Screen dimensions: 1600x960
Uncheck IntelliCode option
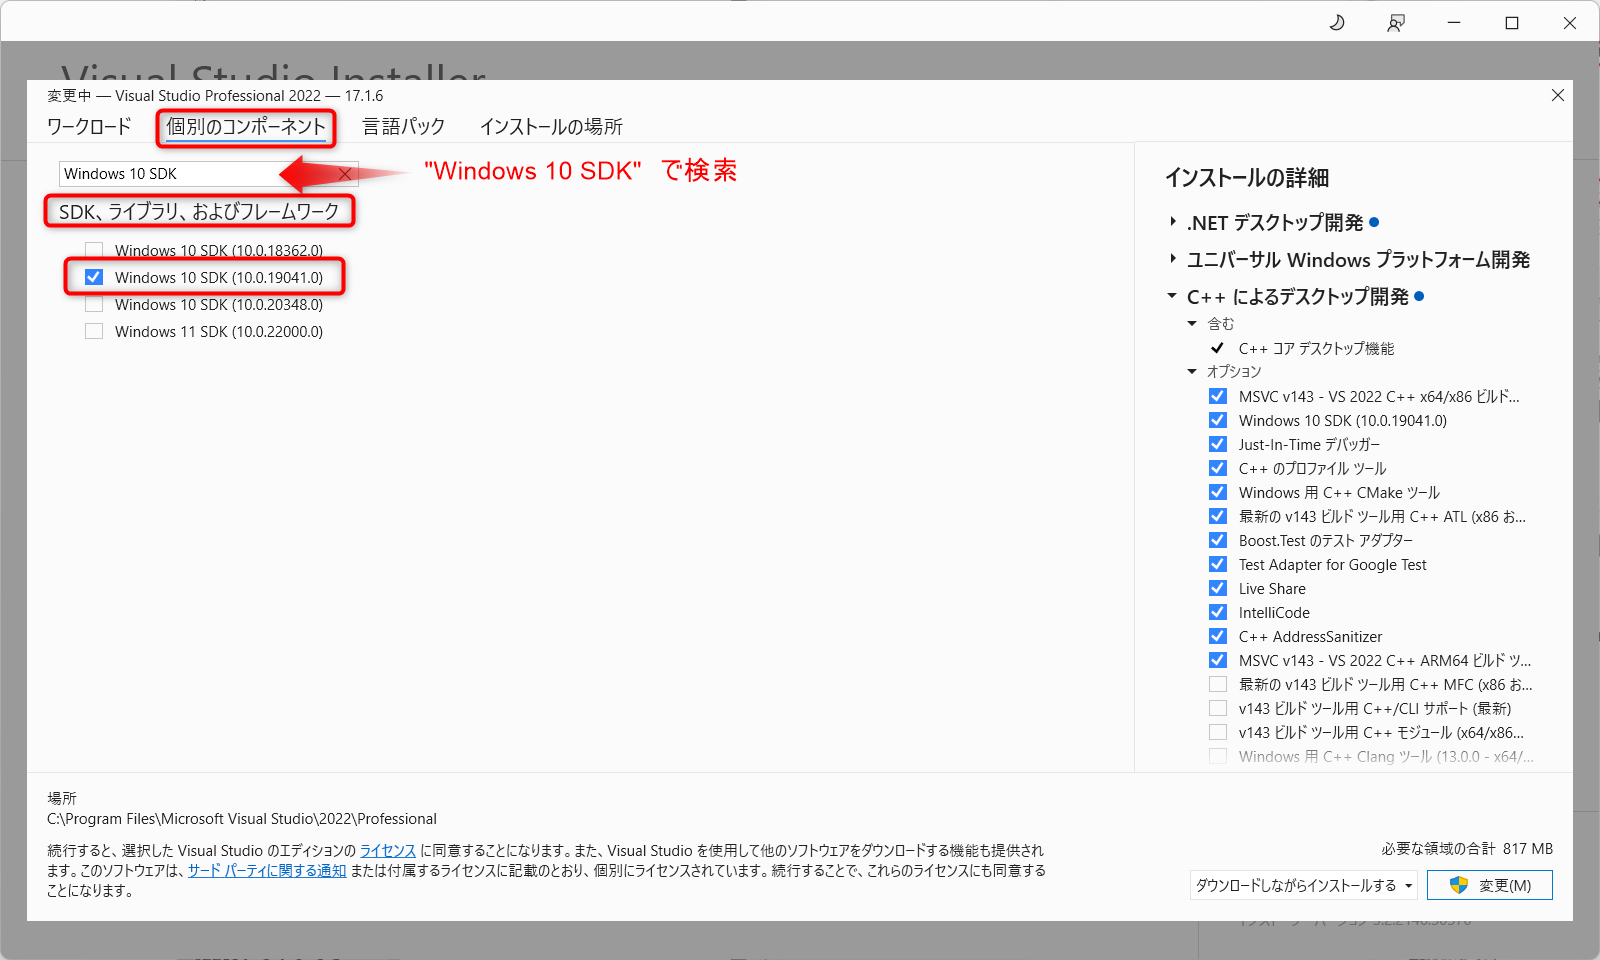point(1218,612)
